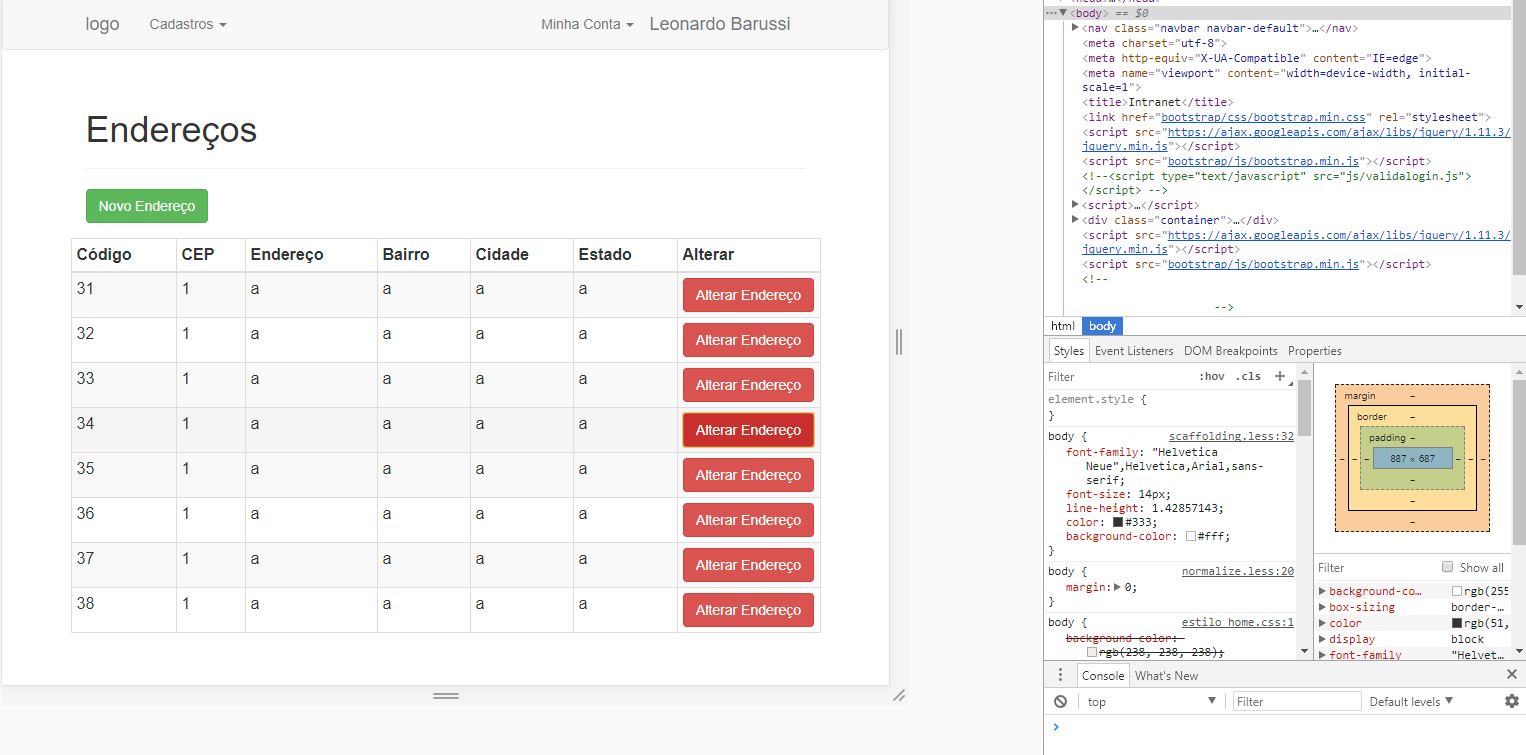Screen dimensions: 1526x755
Task: Open the DOM Breakpoints tab
Action: 1230,351
